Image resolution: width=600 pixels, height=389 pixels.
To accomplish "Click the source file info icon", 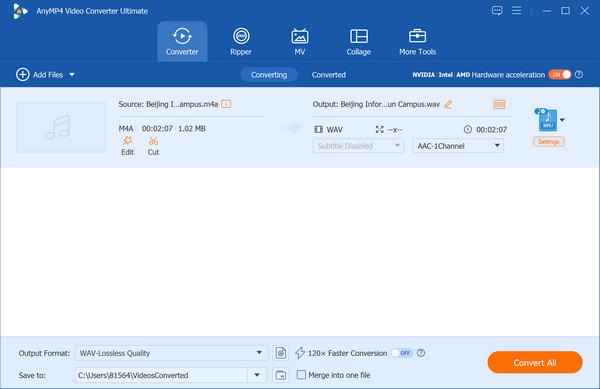I will tap(226, 104).
